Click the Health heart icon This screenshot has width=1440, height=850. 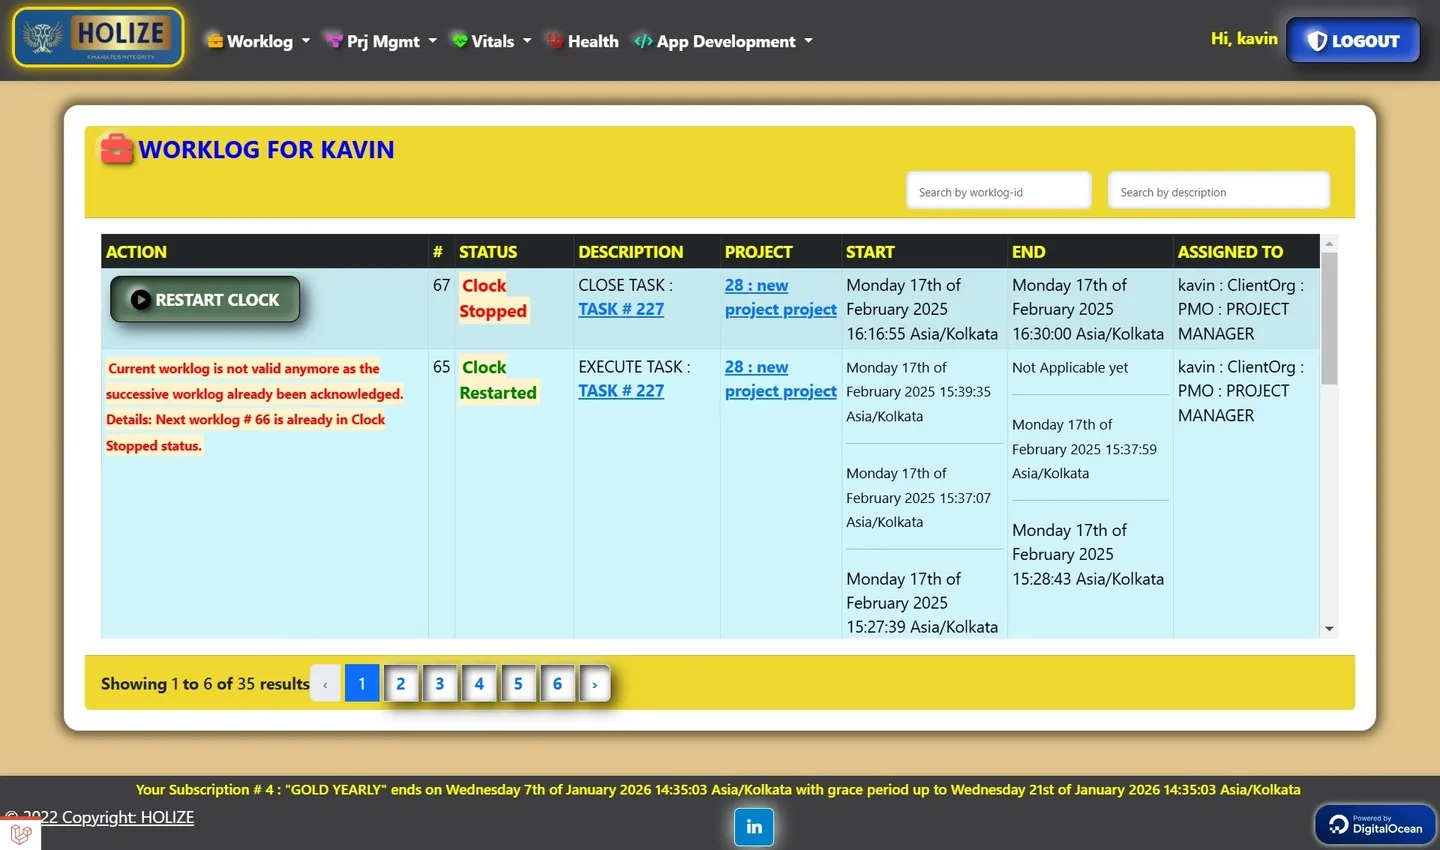coord(553,41)
